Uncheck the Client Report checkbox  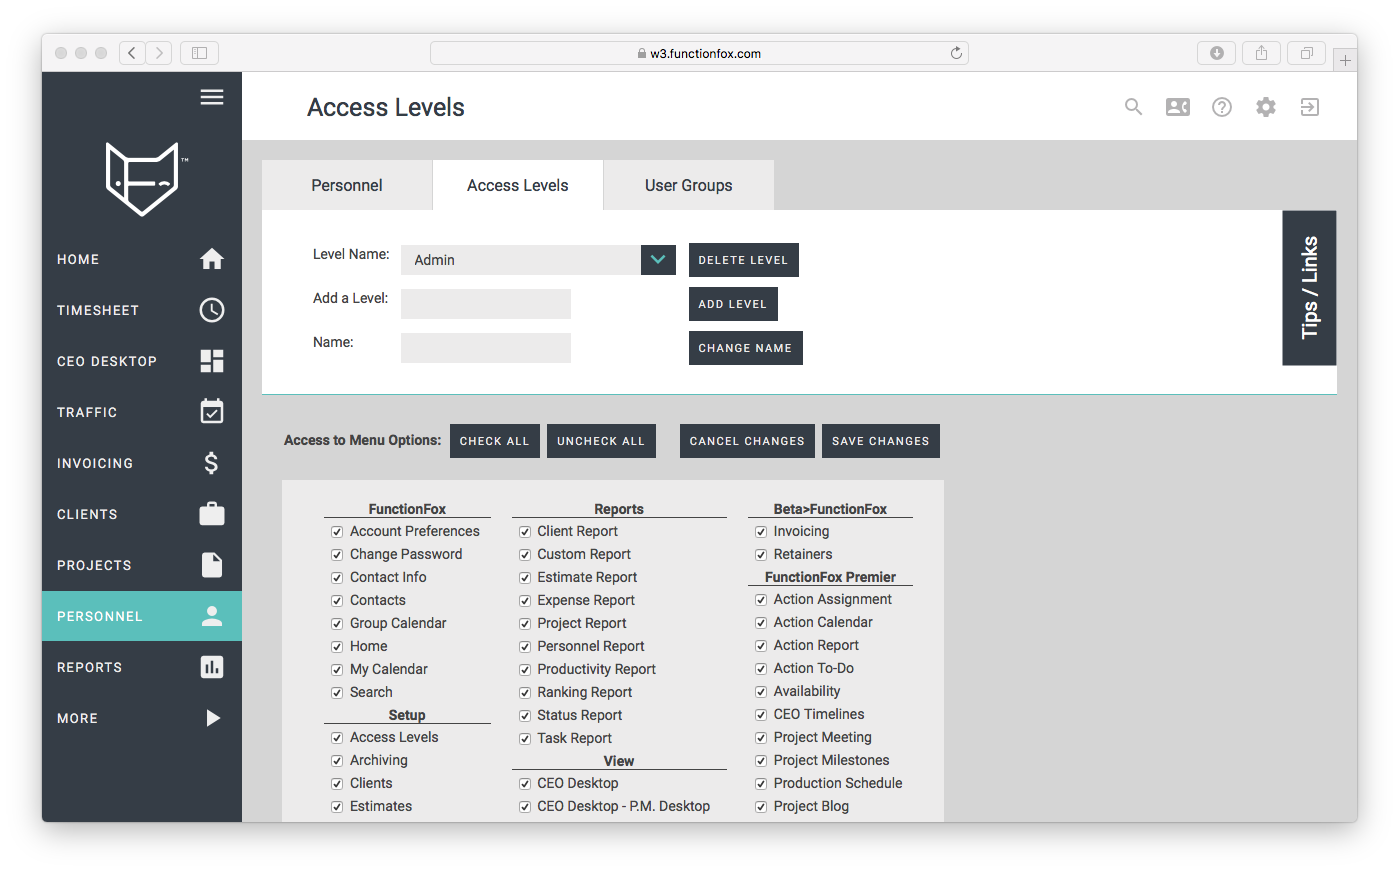525,532
